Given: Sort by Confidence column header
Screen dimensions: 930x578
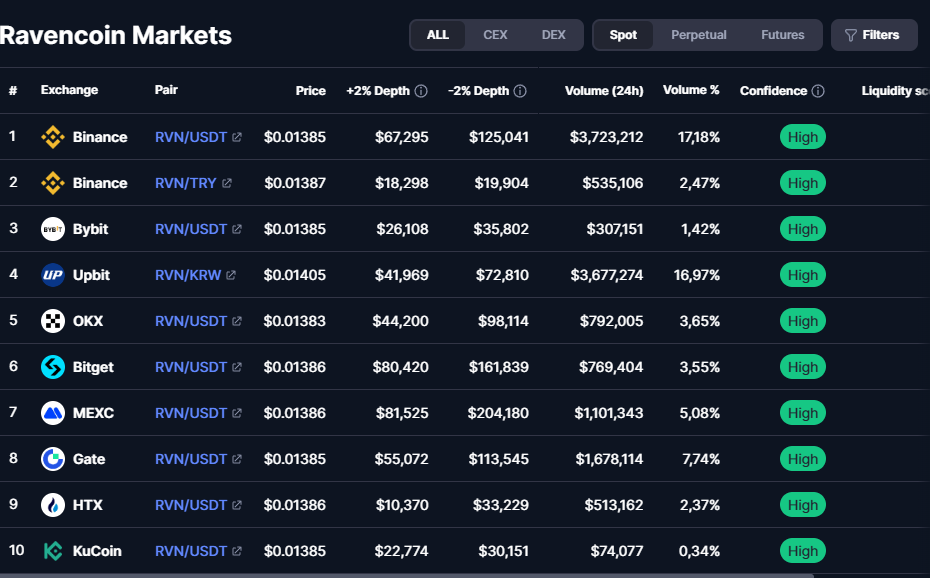Looking at the screenshot, I should [x=773, y=91].
